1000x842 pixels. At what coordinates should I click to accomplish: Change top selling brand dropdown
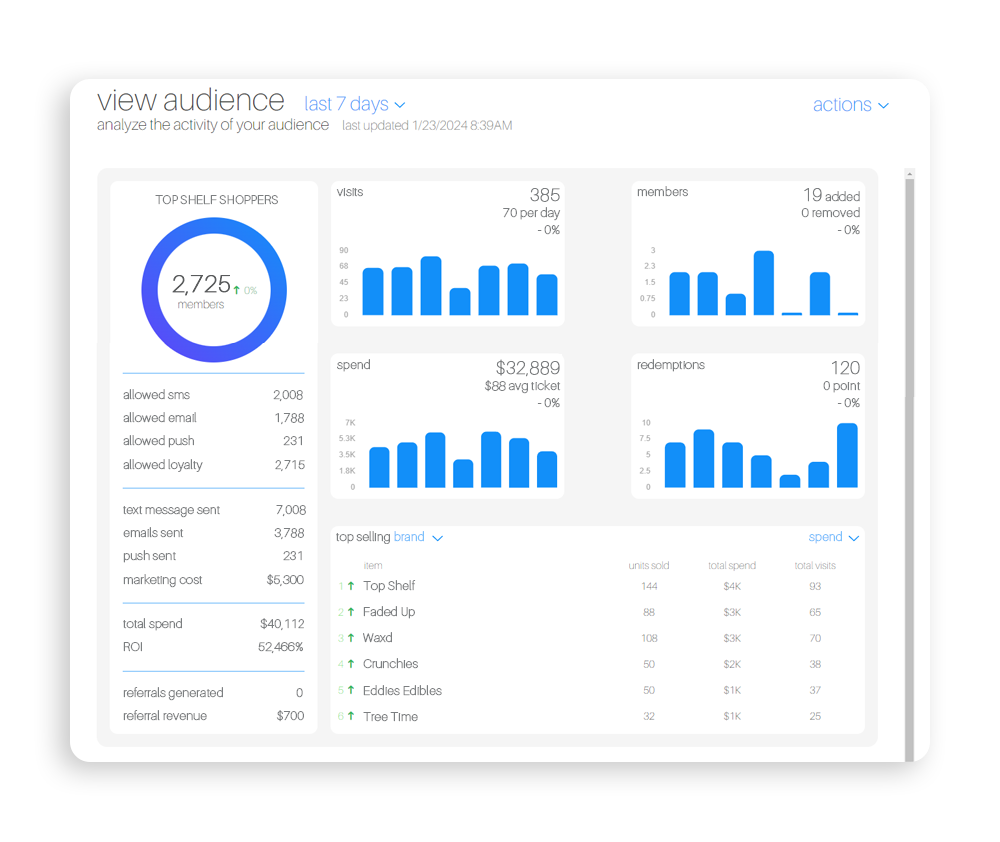(x=418, y=537)
